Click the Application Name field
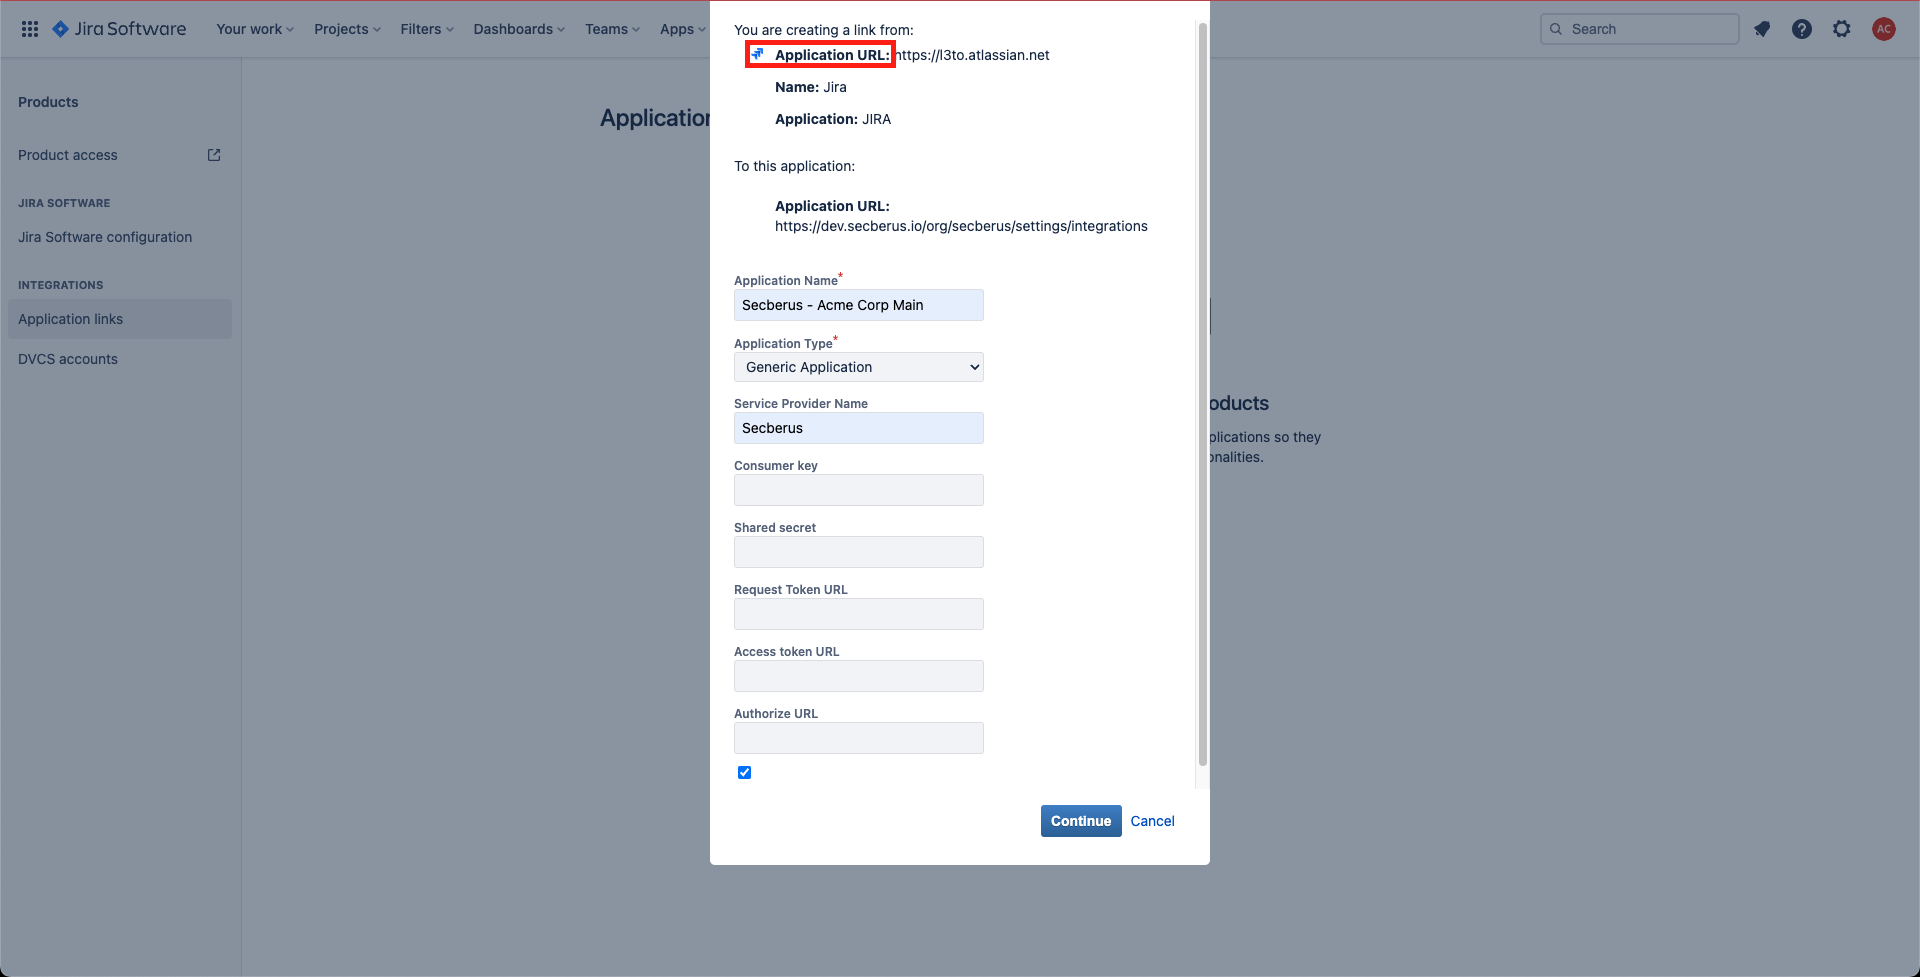 (859, 305)
